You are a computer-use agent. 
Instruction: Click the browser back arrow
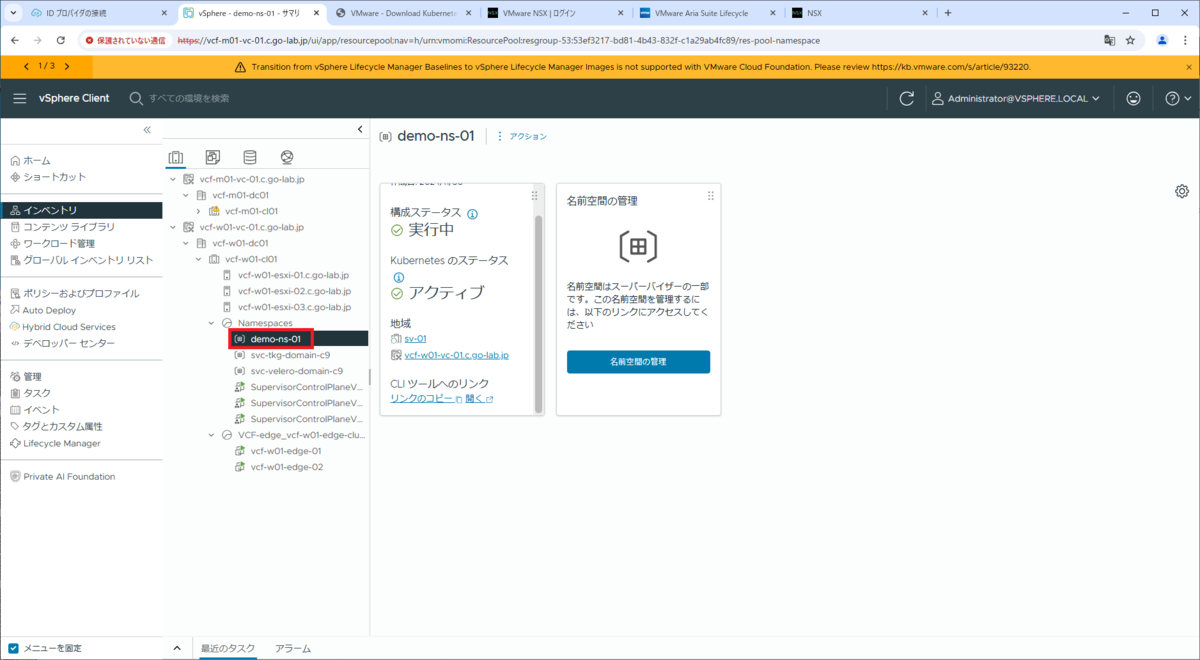click(x=14, y=40)
